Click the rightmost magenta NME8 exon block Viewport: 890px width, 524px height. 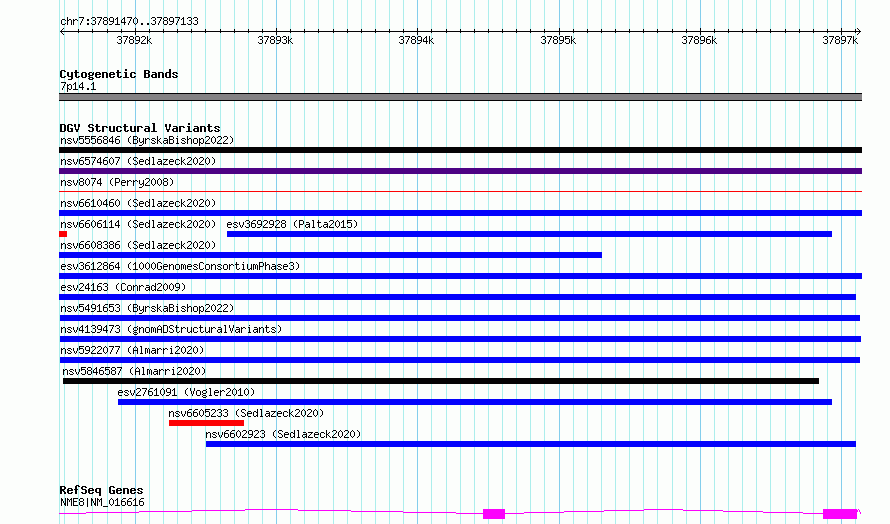pos(840,514)
